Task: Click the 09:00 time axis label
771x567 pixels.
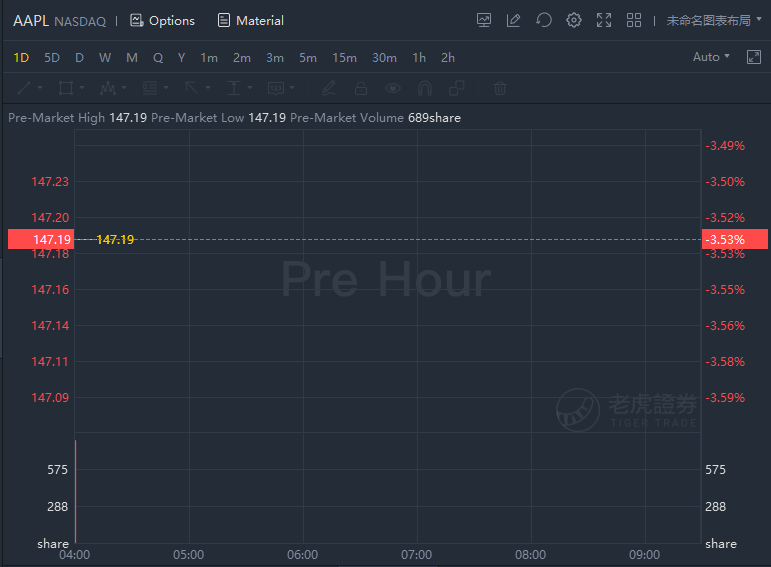Action: pyautogui.click(x=645, y=555)
